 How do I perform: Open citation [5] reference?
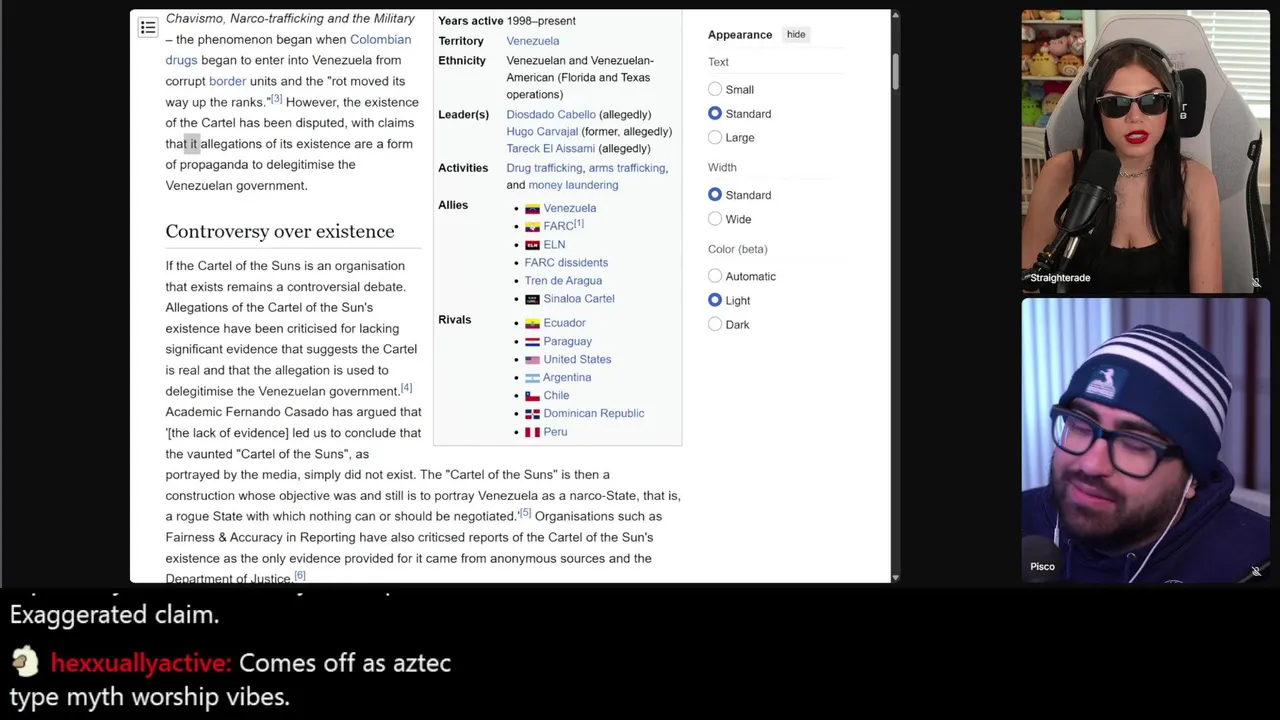point(525,513)
